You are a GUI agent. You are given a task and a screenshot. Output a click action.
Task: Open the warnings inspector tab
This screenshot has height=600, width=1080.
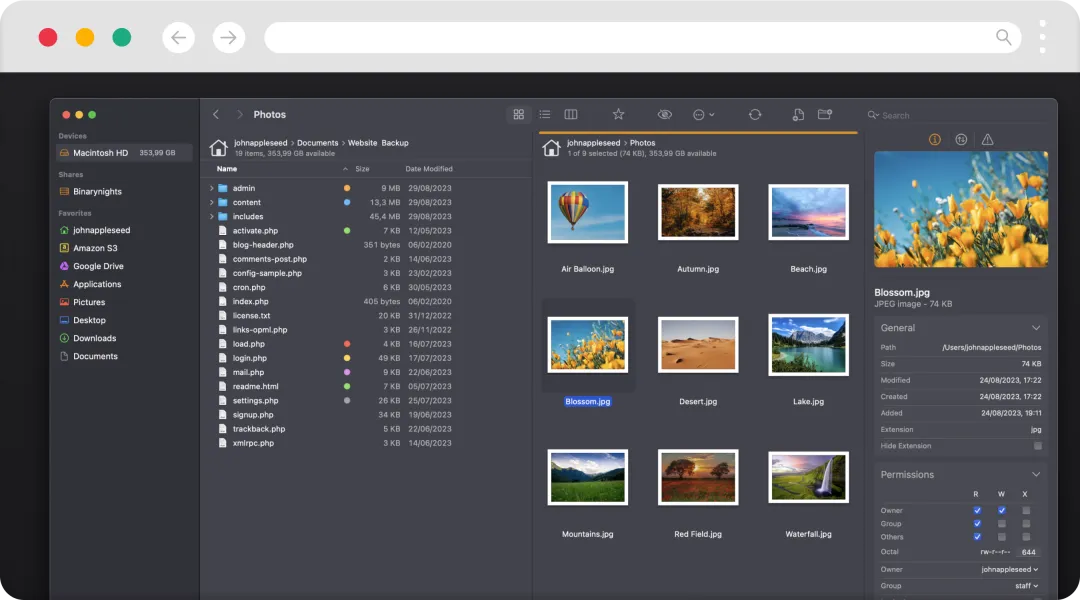(987, 140)
